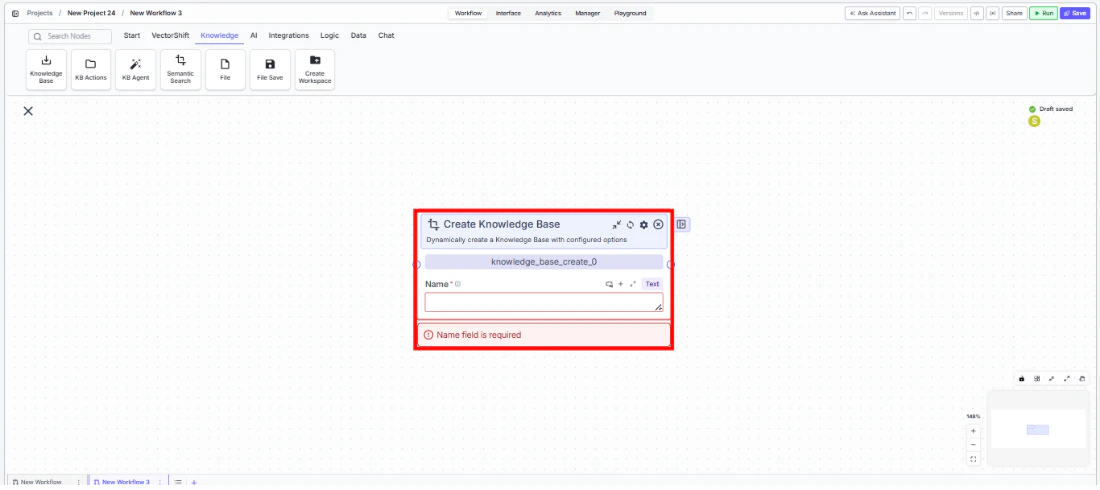Click the redo arrow in top toolbar
The height and width of the screenshot is (490, 1100).
pyautogui.click(x=925, y=13)
